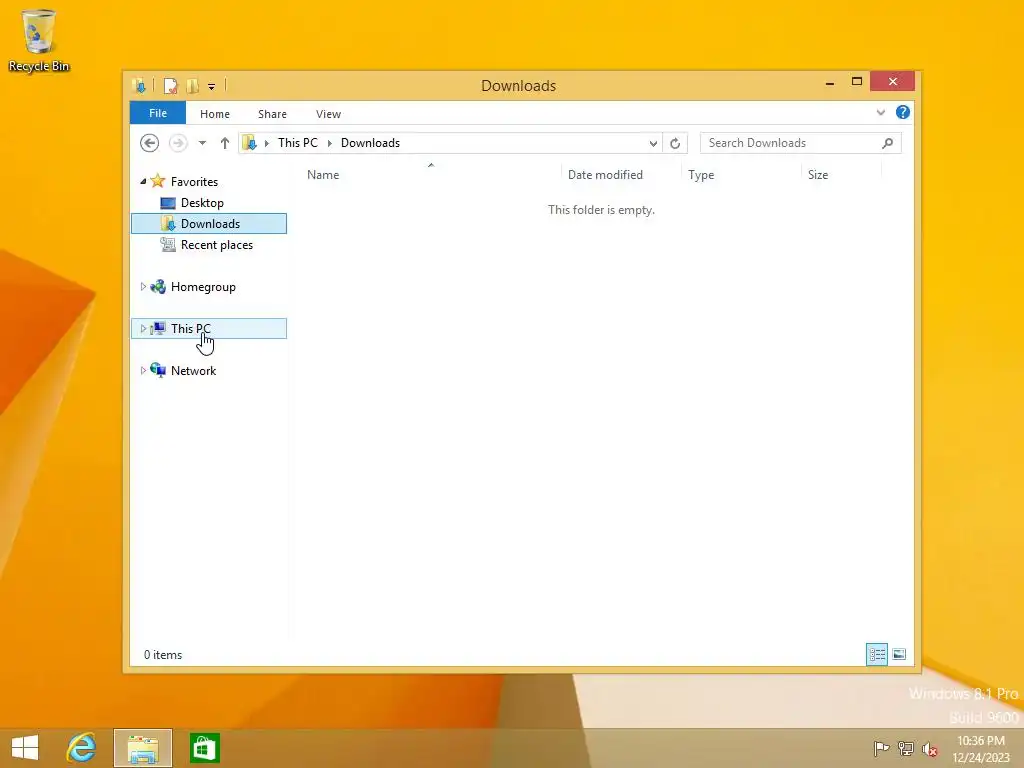The height and width of the screenshot is (768, 1024).
Task: Expand the Network tree node
Action: tap(143, 370)
